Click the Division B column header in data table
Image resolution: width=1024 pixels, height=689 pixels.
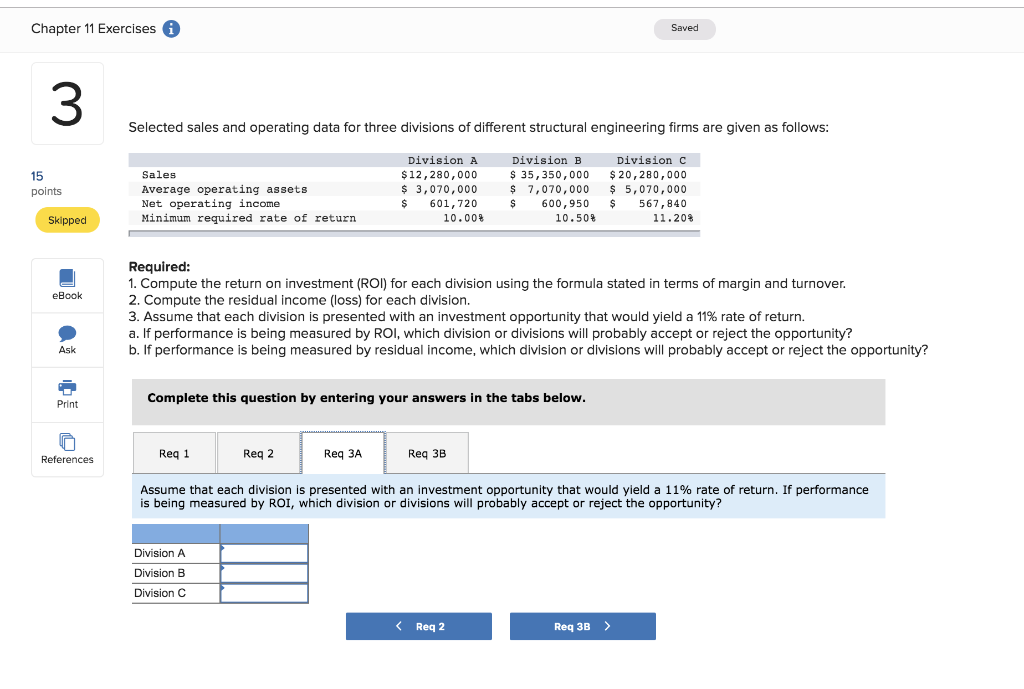[x=547, y=161]
